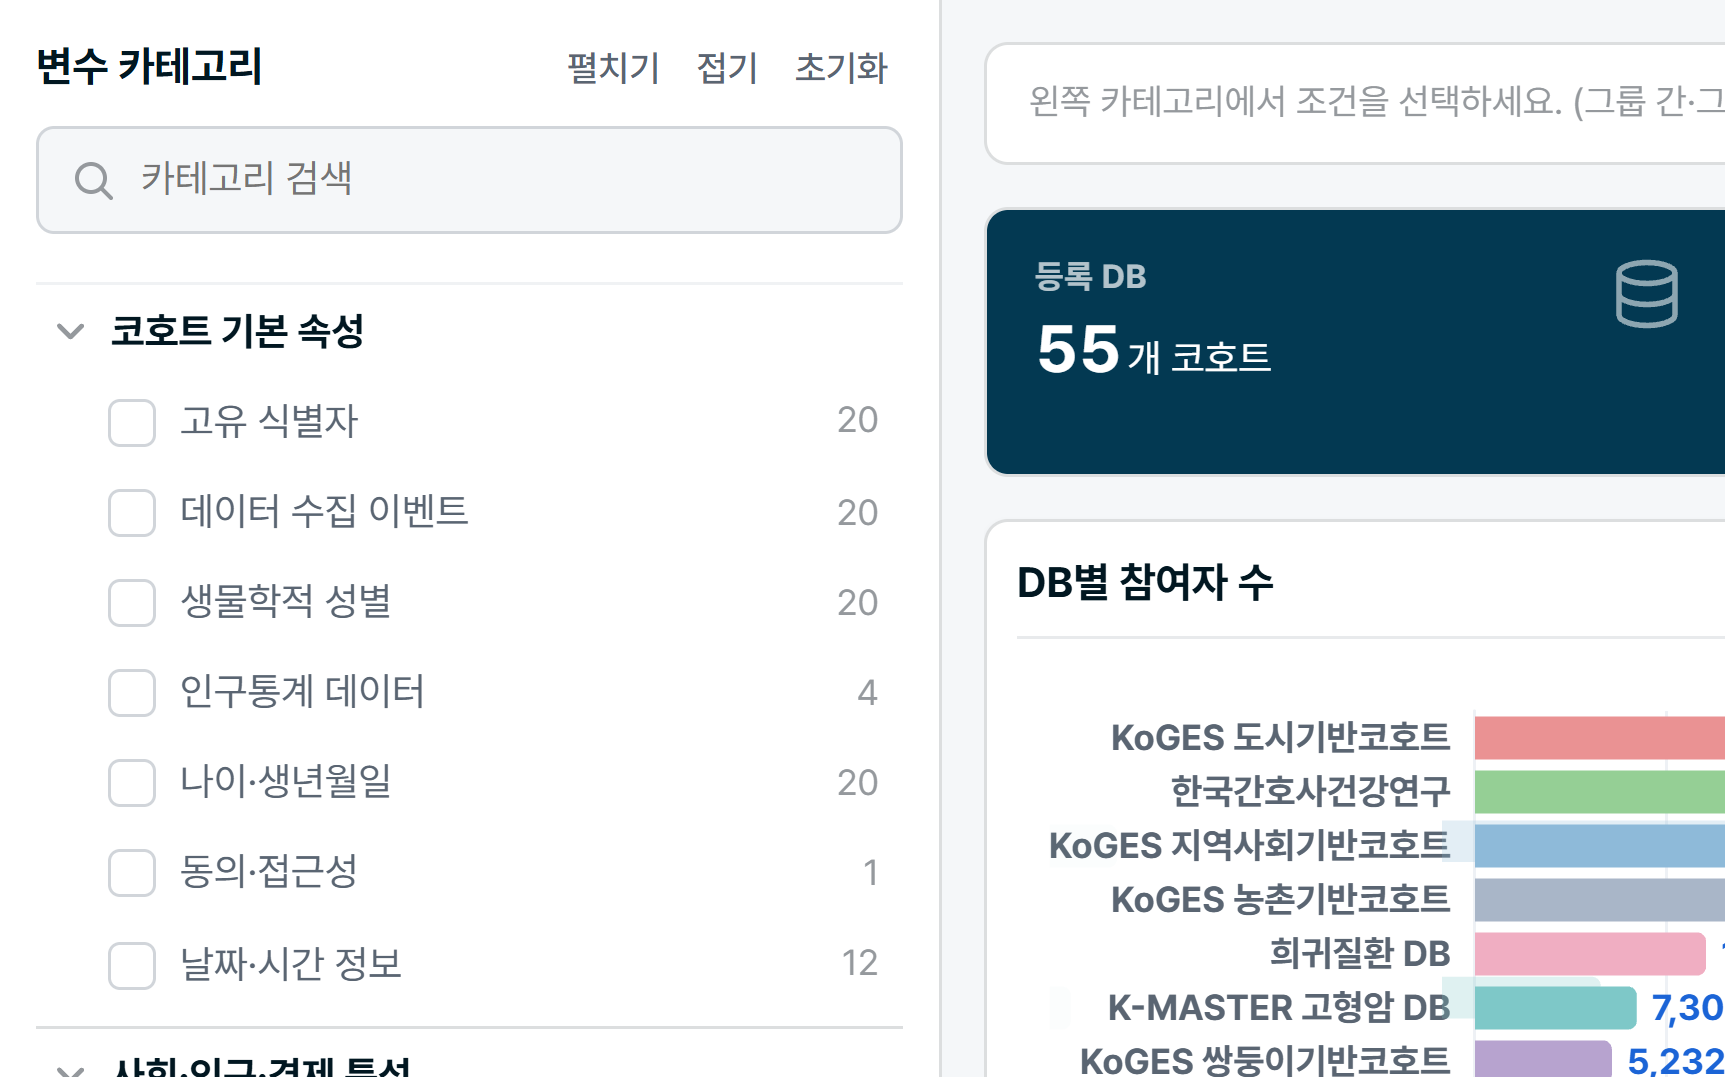Click the DB별 참여자 수 heading
The width and height of the screenshot is (1725, 1077).
pyautogui.click(x=1145, y=583)
